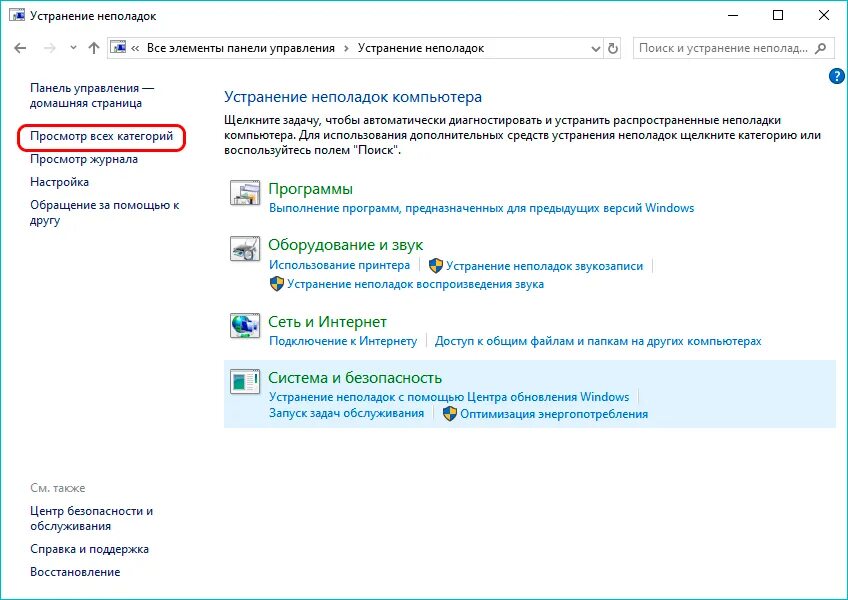The width and height of the screenshot is (848, 600).
Task: Click the Forward navigation arrow
Action: point(50,48)
